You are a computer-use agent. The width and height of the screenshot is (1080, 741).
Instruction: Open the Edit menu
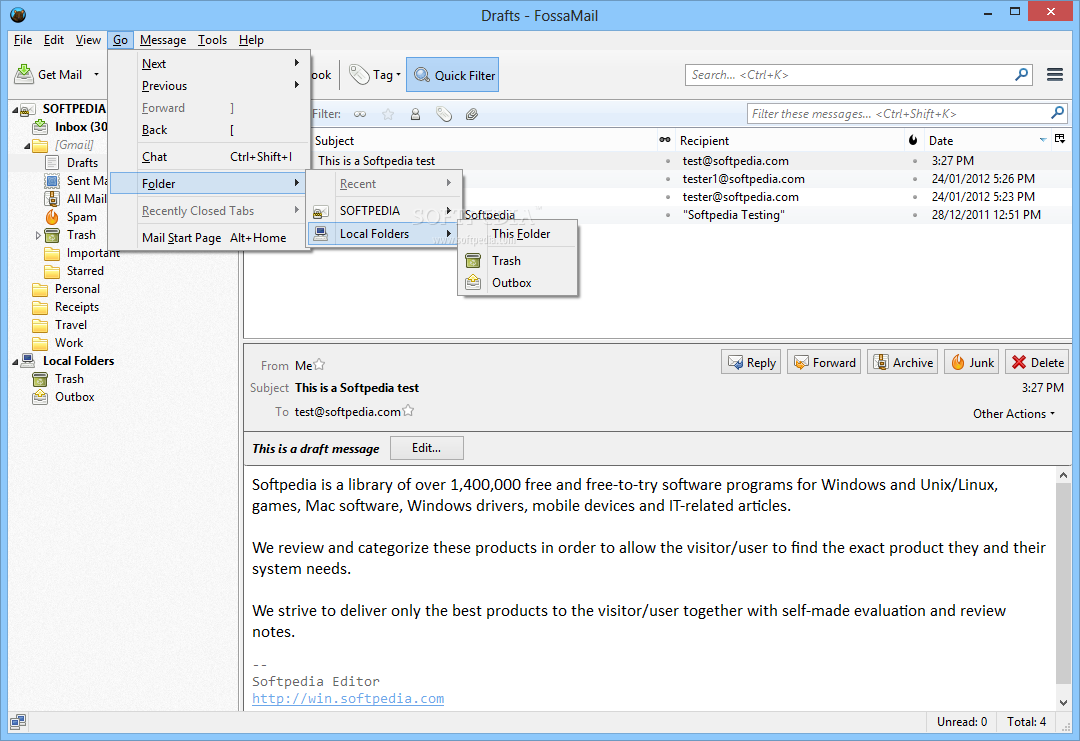tap(54, 40)
